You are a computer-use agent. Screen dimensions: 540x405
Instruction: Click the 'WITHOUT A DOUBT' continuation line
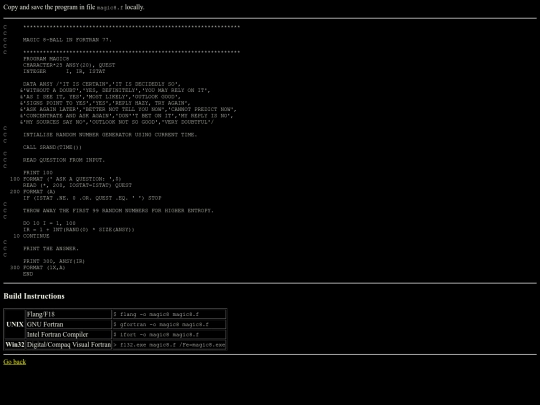click(115, 90)
